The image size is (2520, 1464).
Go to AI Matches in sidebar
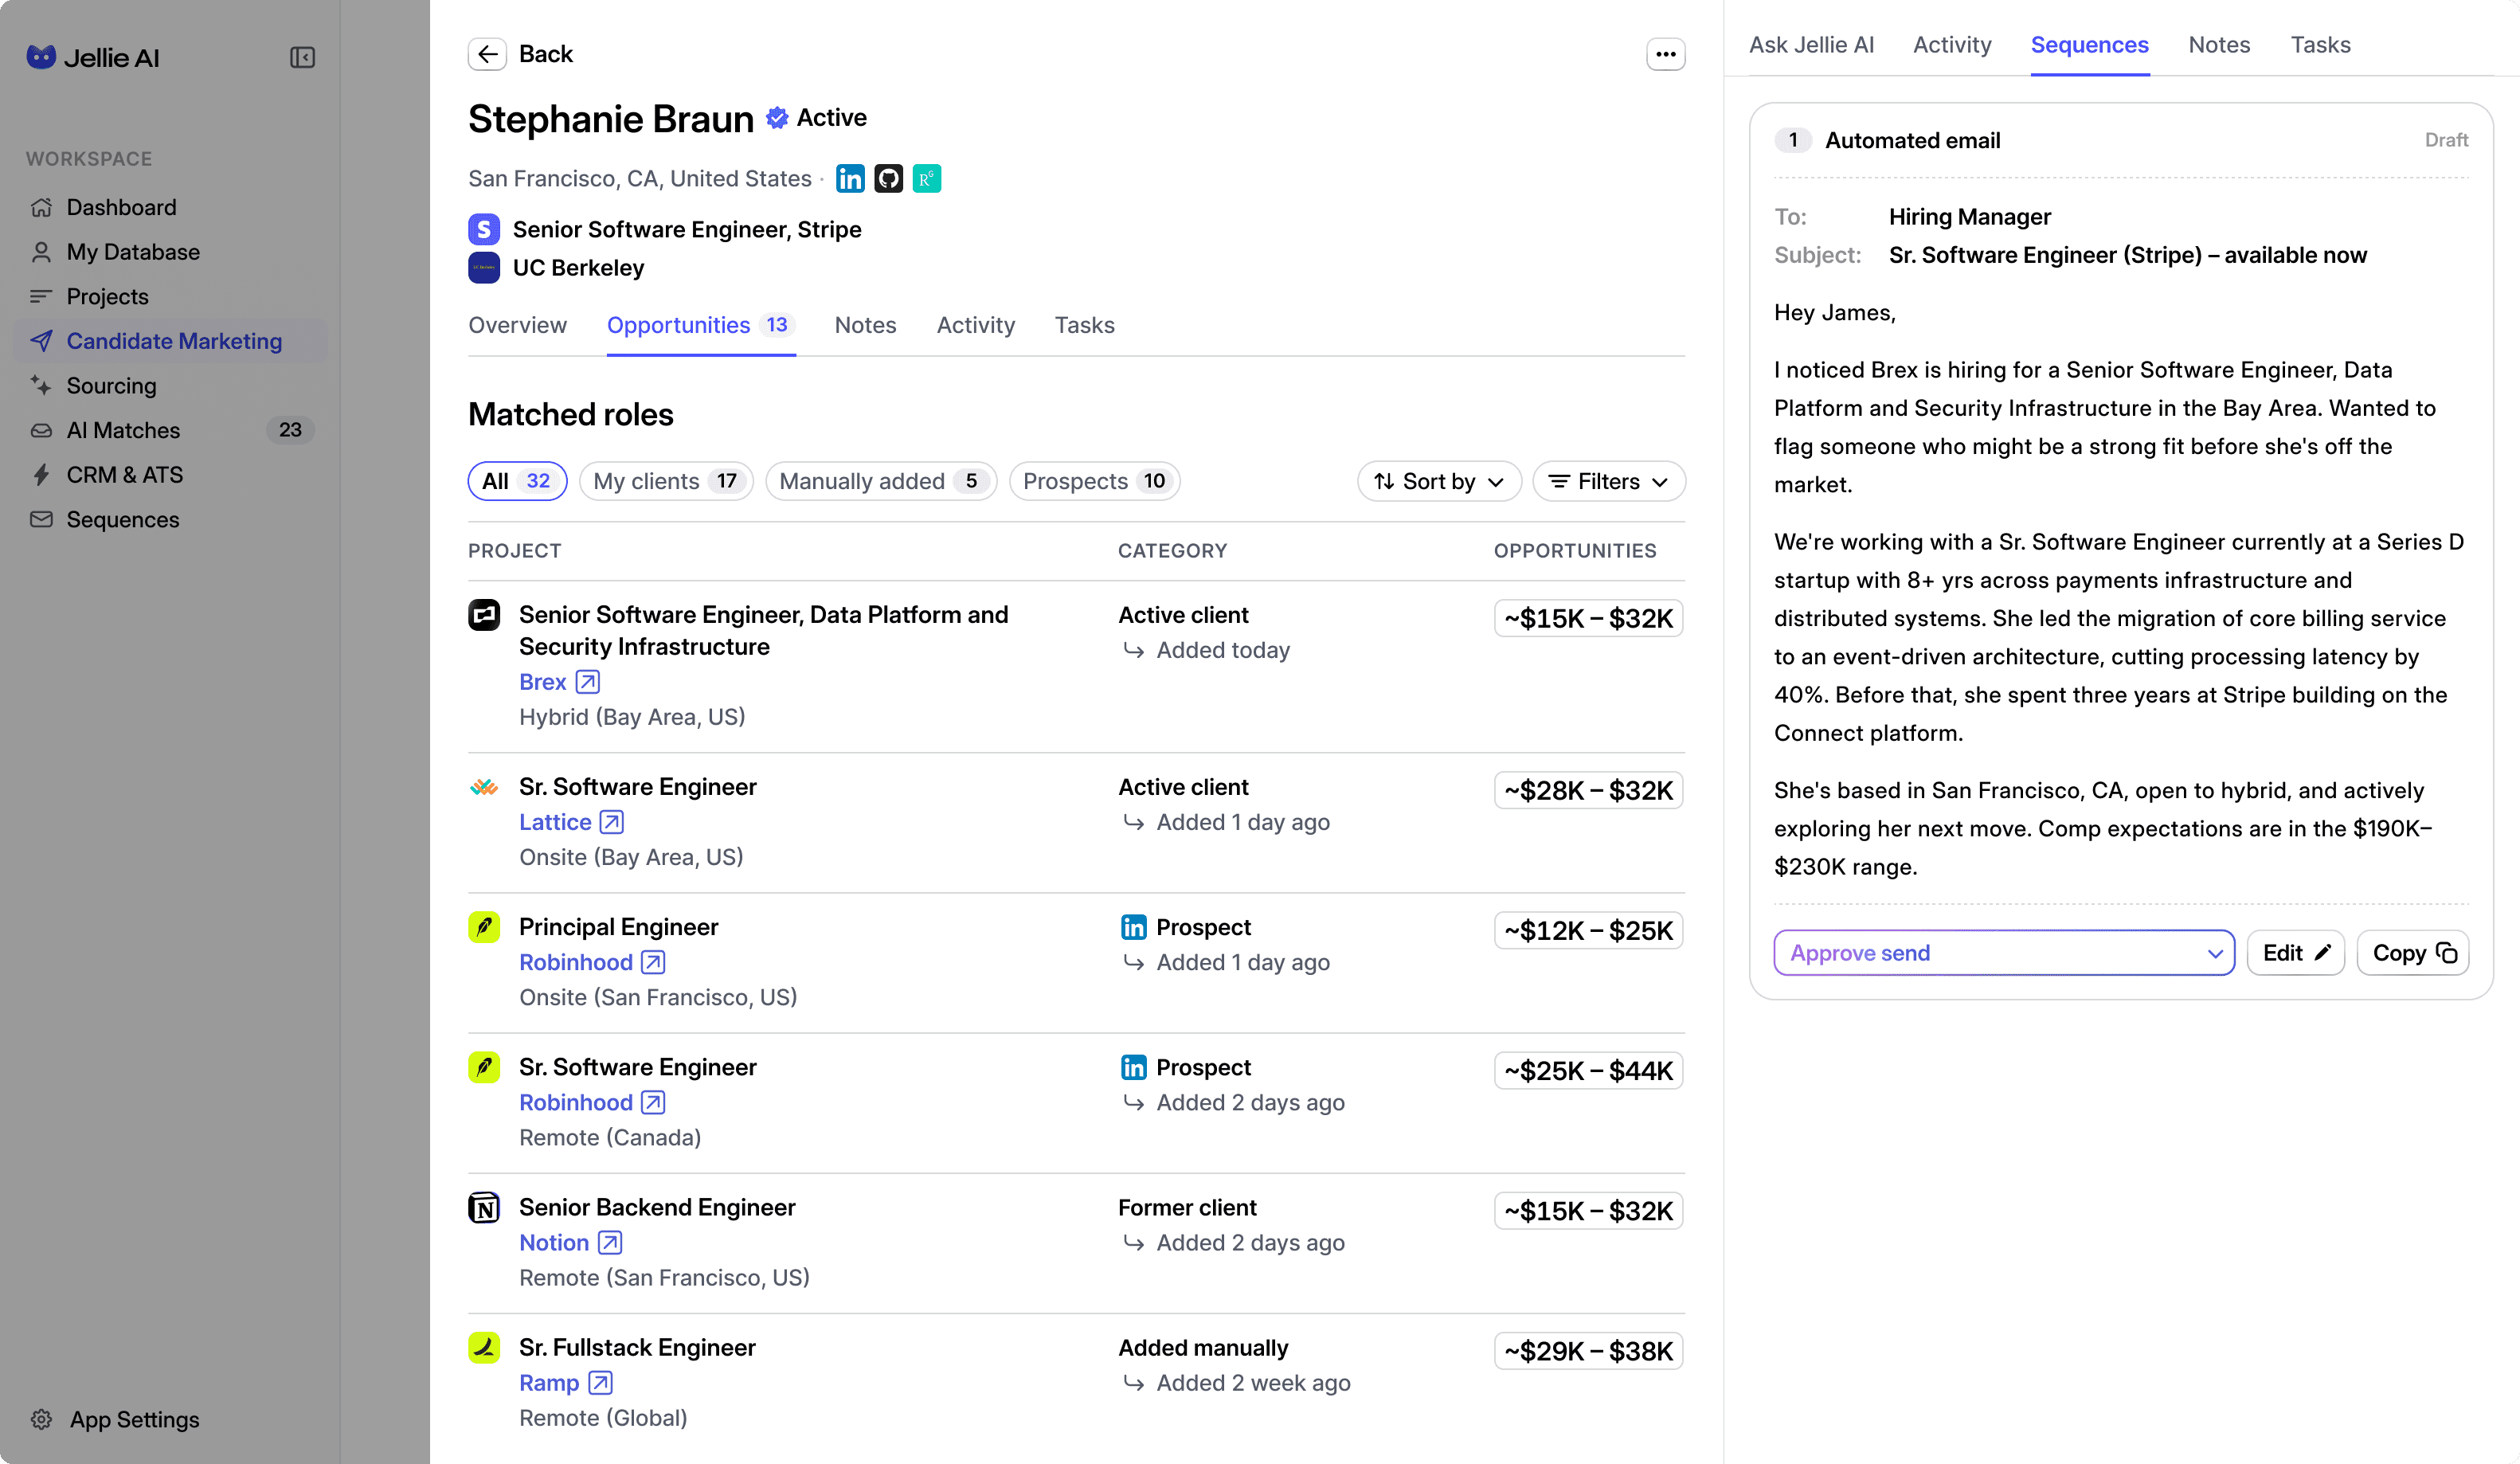pyautogui.click(x=123, y=430)
